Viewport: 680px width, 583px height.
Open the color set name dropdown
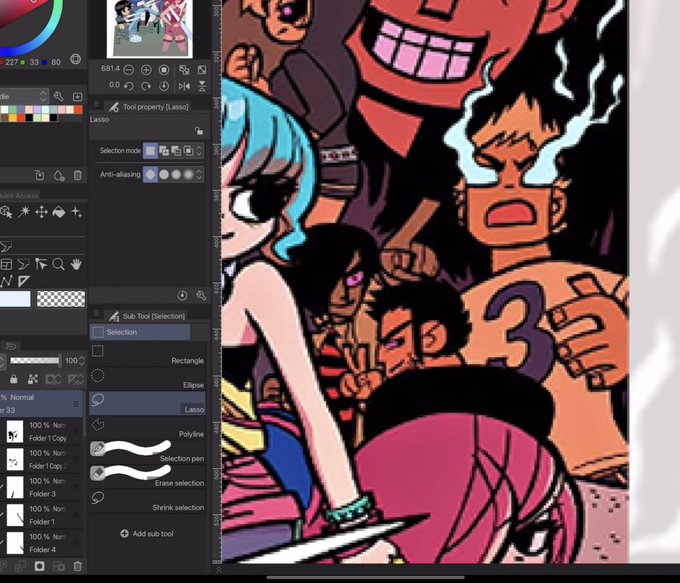tap(24, 96)
